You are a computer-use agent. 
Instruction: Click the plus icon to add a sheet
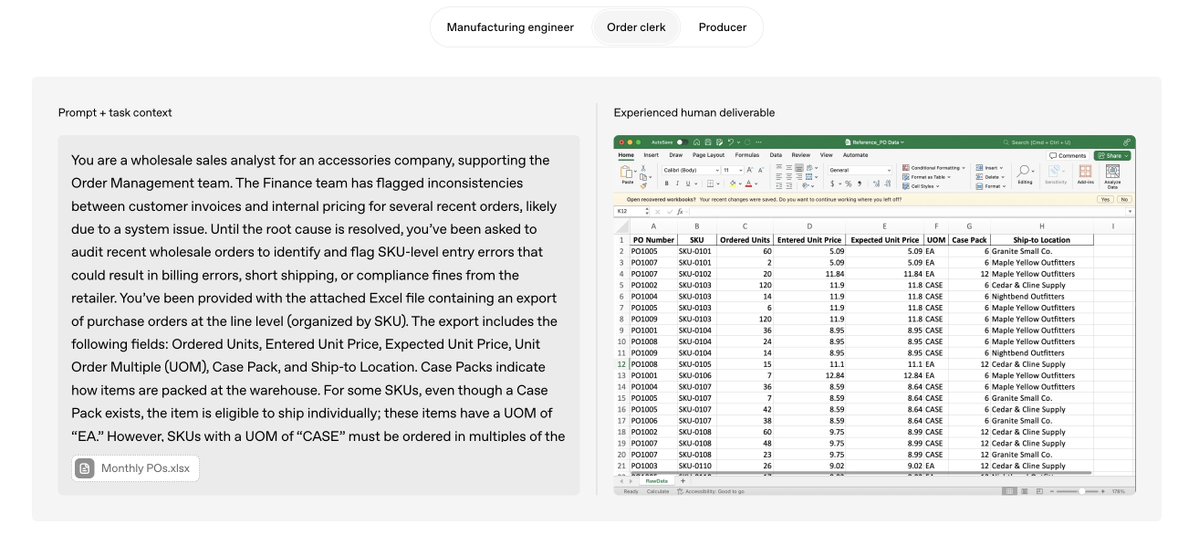click(x=683, y=481)
